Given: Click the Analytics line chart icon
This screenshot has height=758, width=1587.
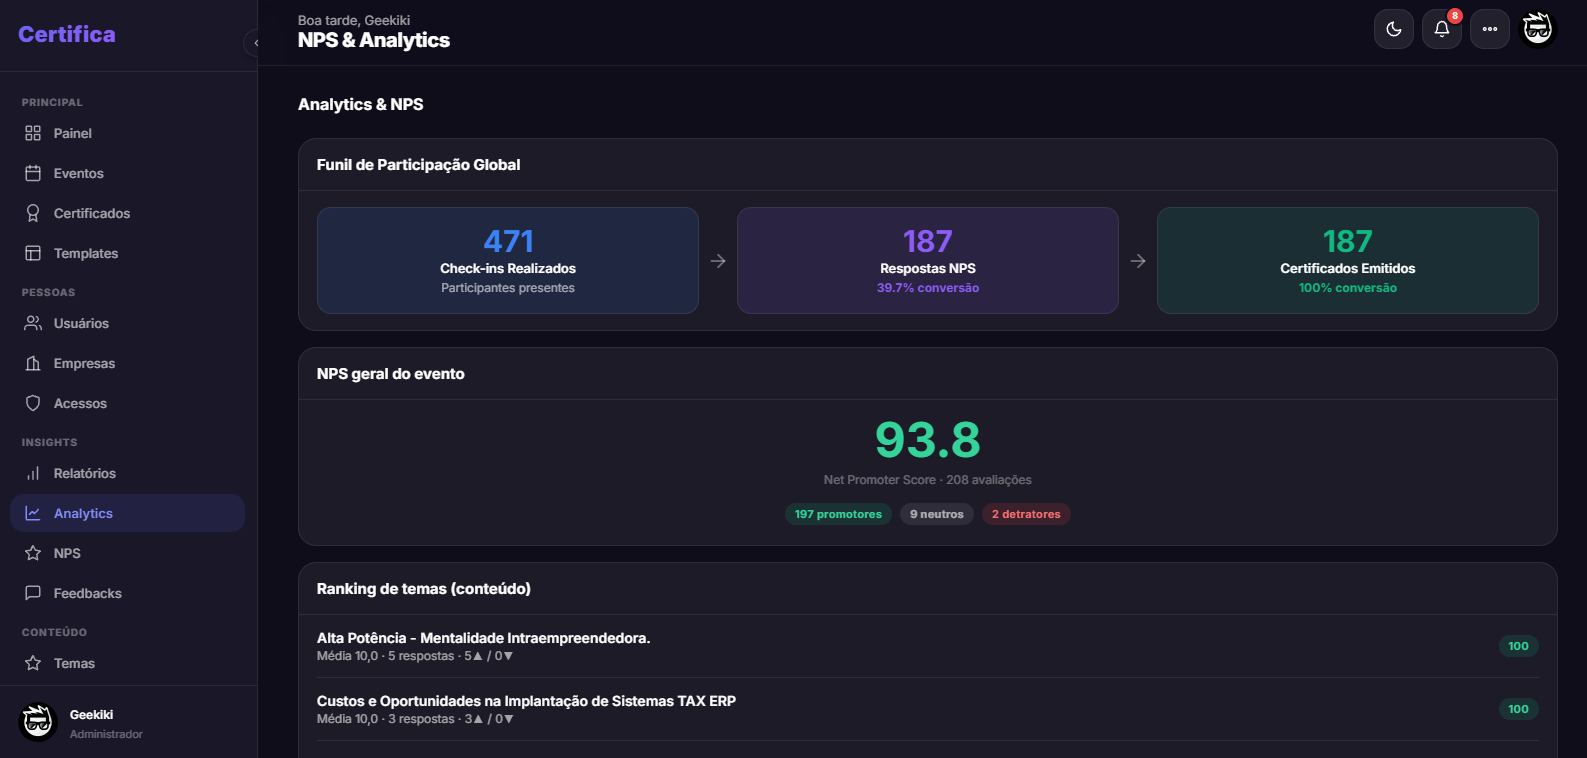Looking at the screenshot, I should (33, 513).
